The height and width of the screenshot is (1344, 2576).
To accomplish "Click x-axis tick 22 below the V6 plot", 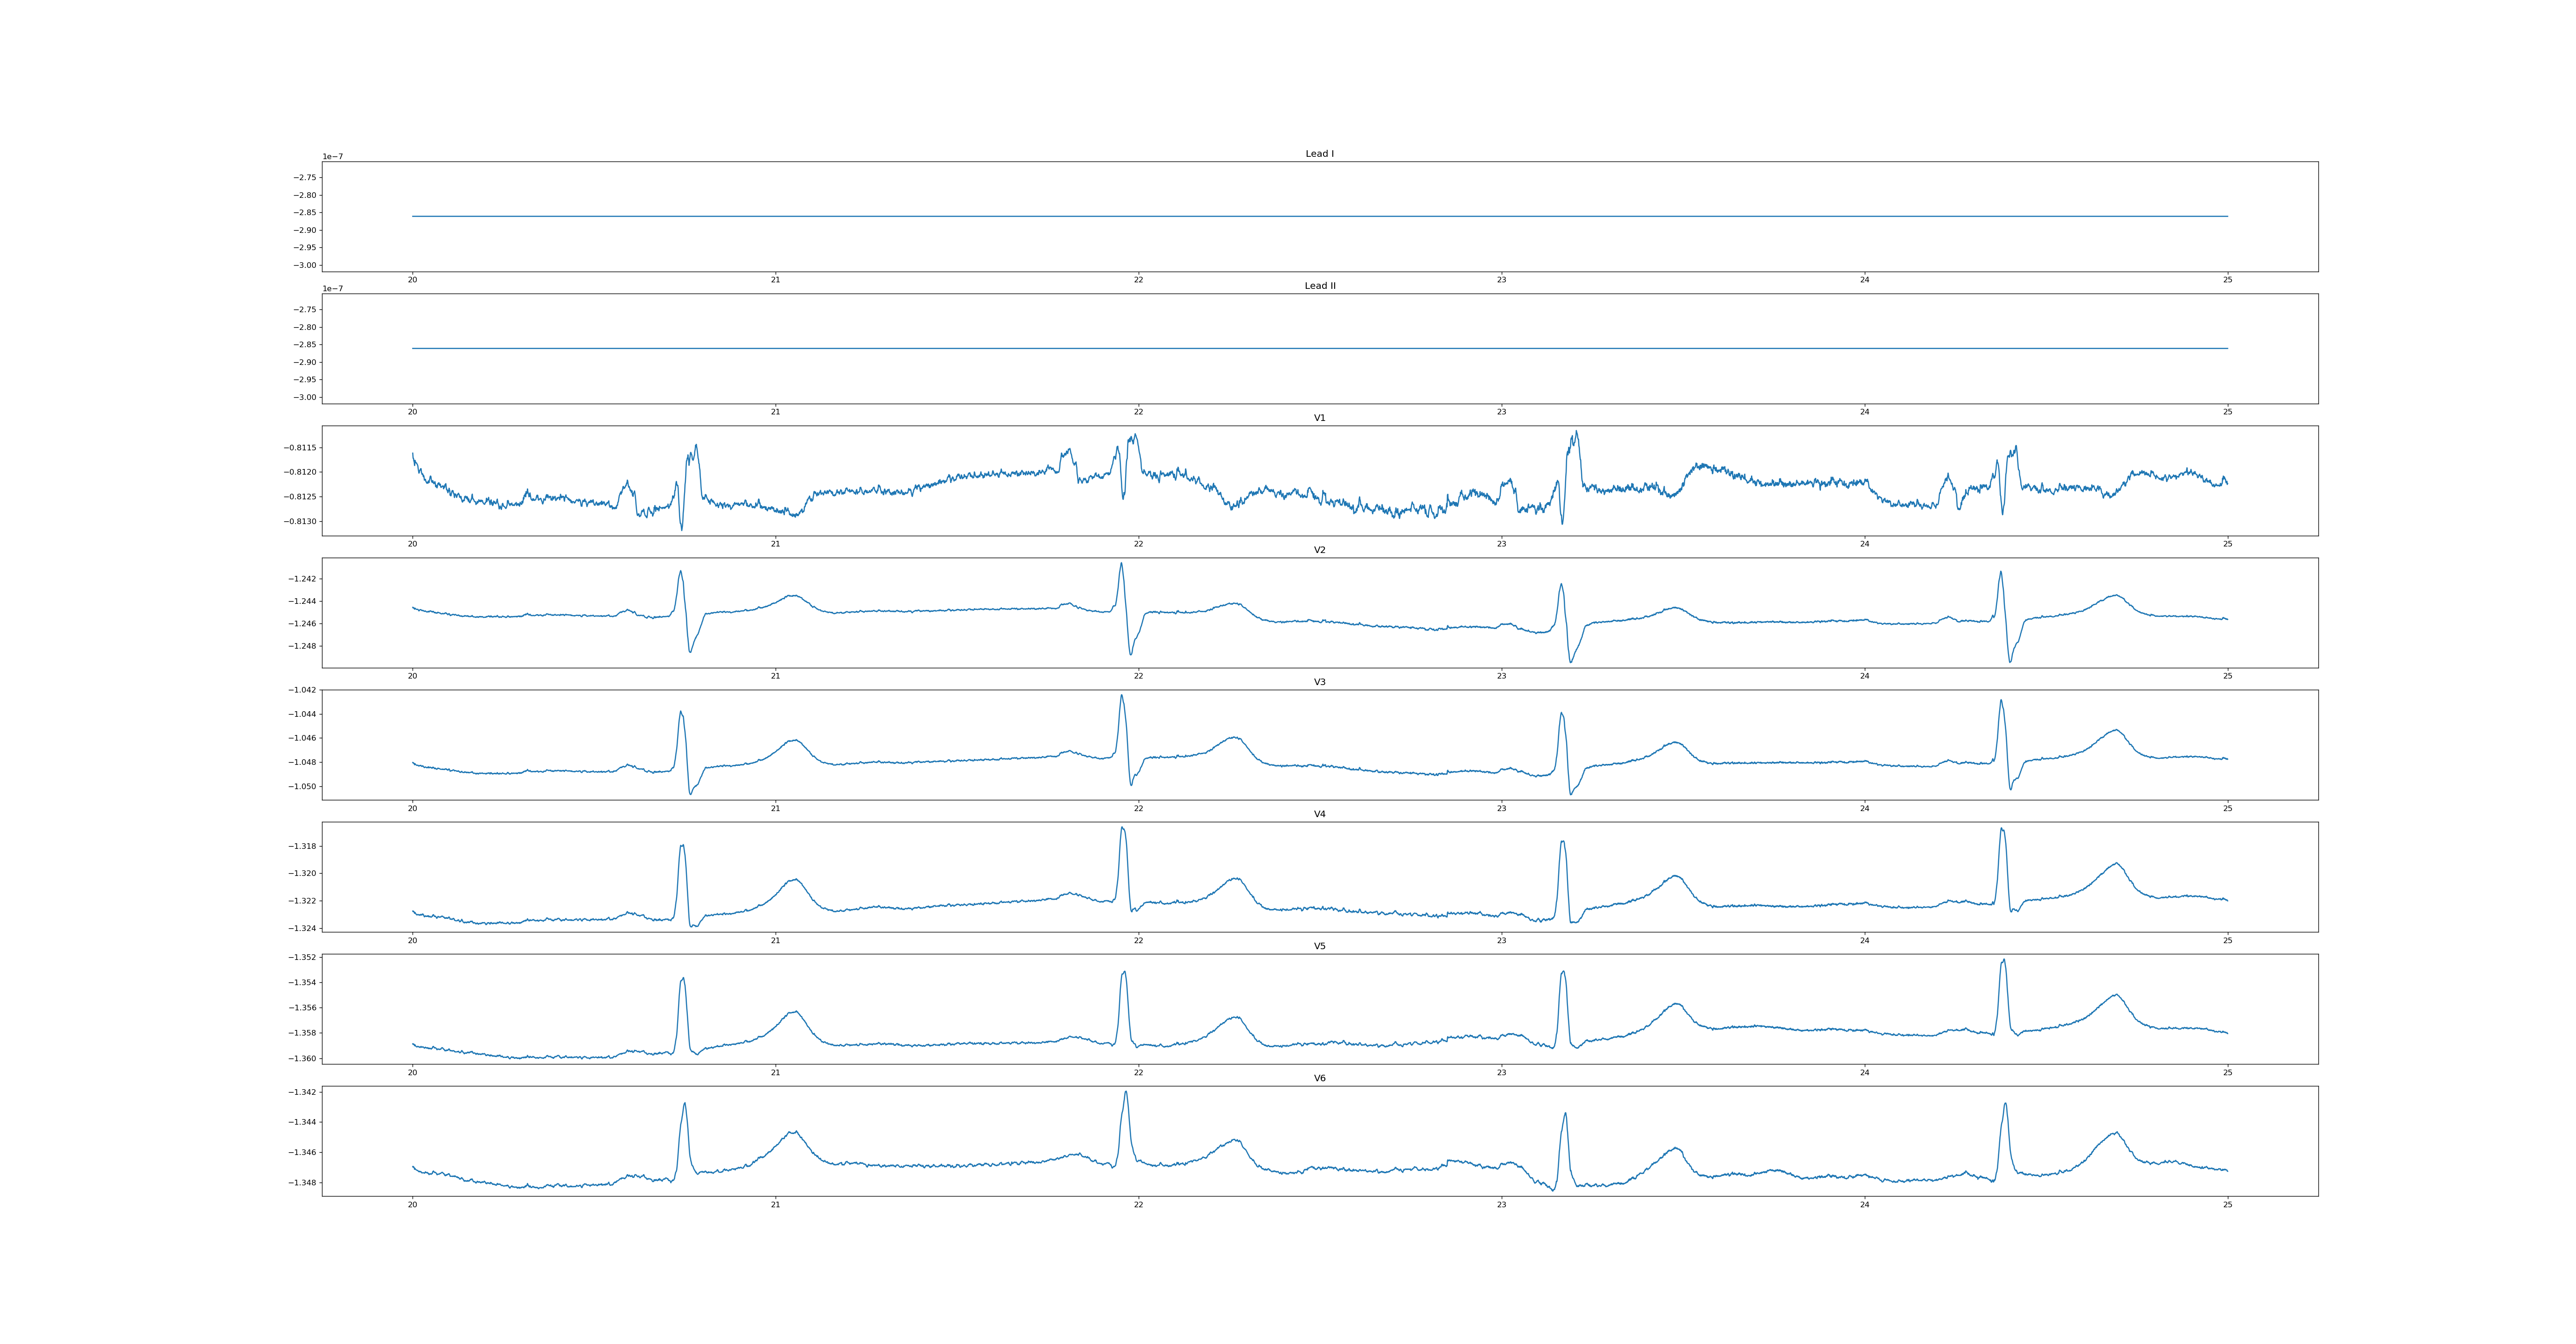I will click(x=1138, y=1205).
